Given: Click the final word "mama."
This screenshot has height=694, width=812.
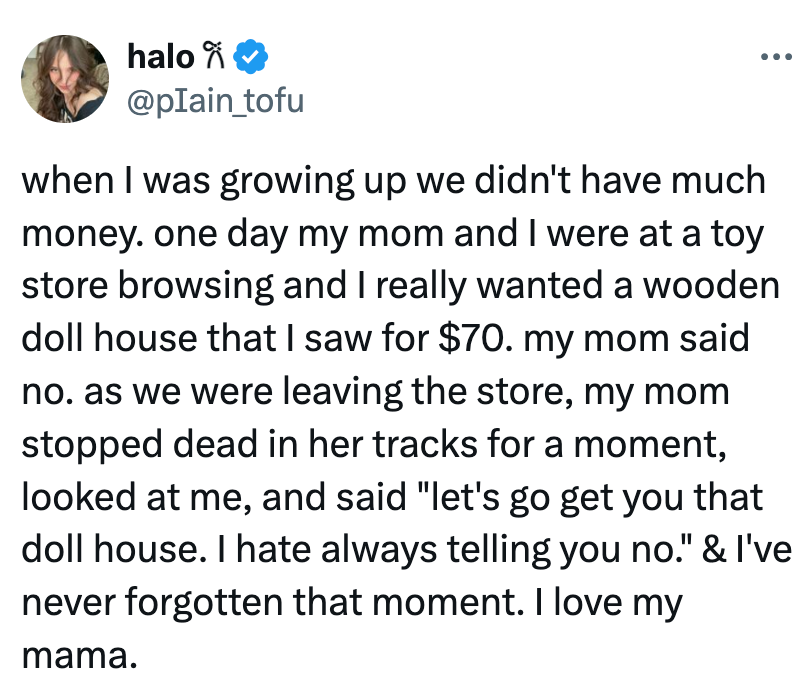Looking at the screenshot, I should 76,657.
